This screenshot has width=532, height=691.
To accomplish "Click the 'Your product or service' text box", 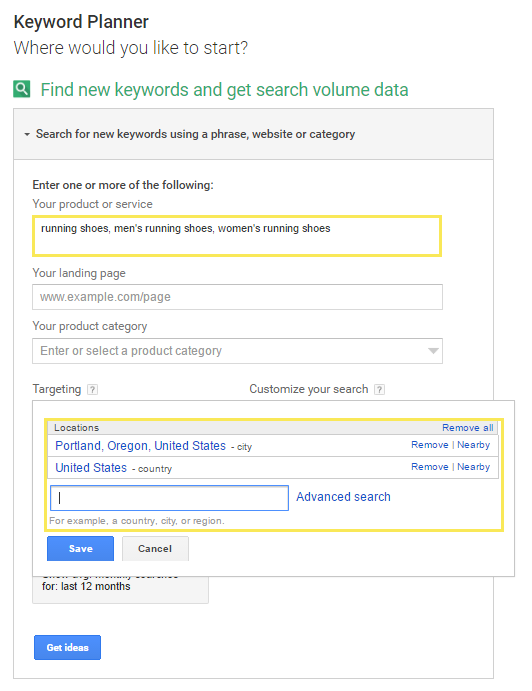I will pos(237,236).
